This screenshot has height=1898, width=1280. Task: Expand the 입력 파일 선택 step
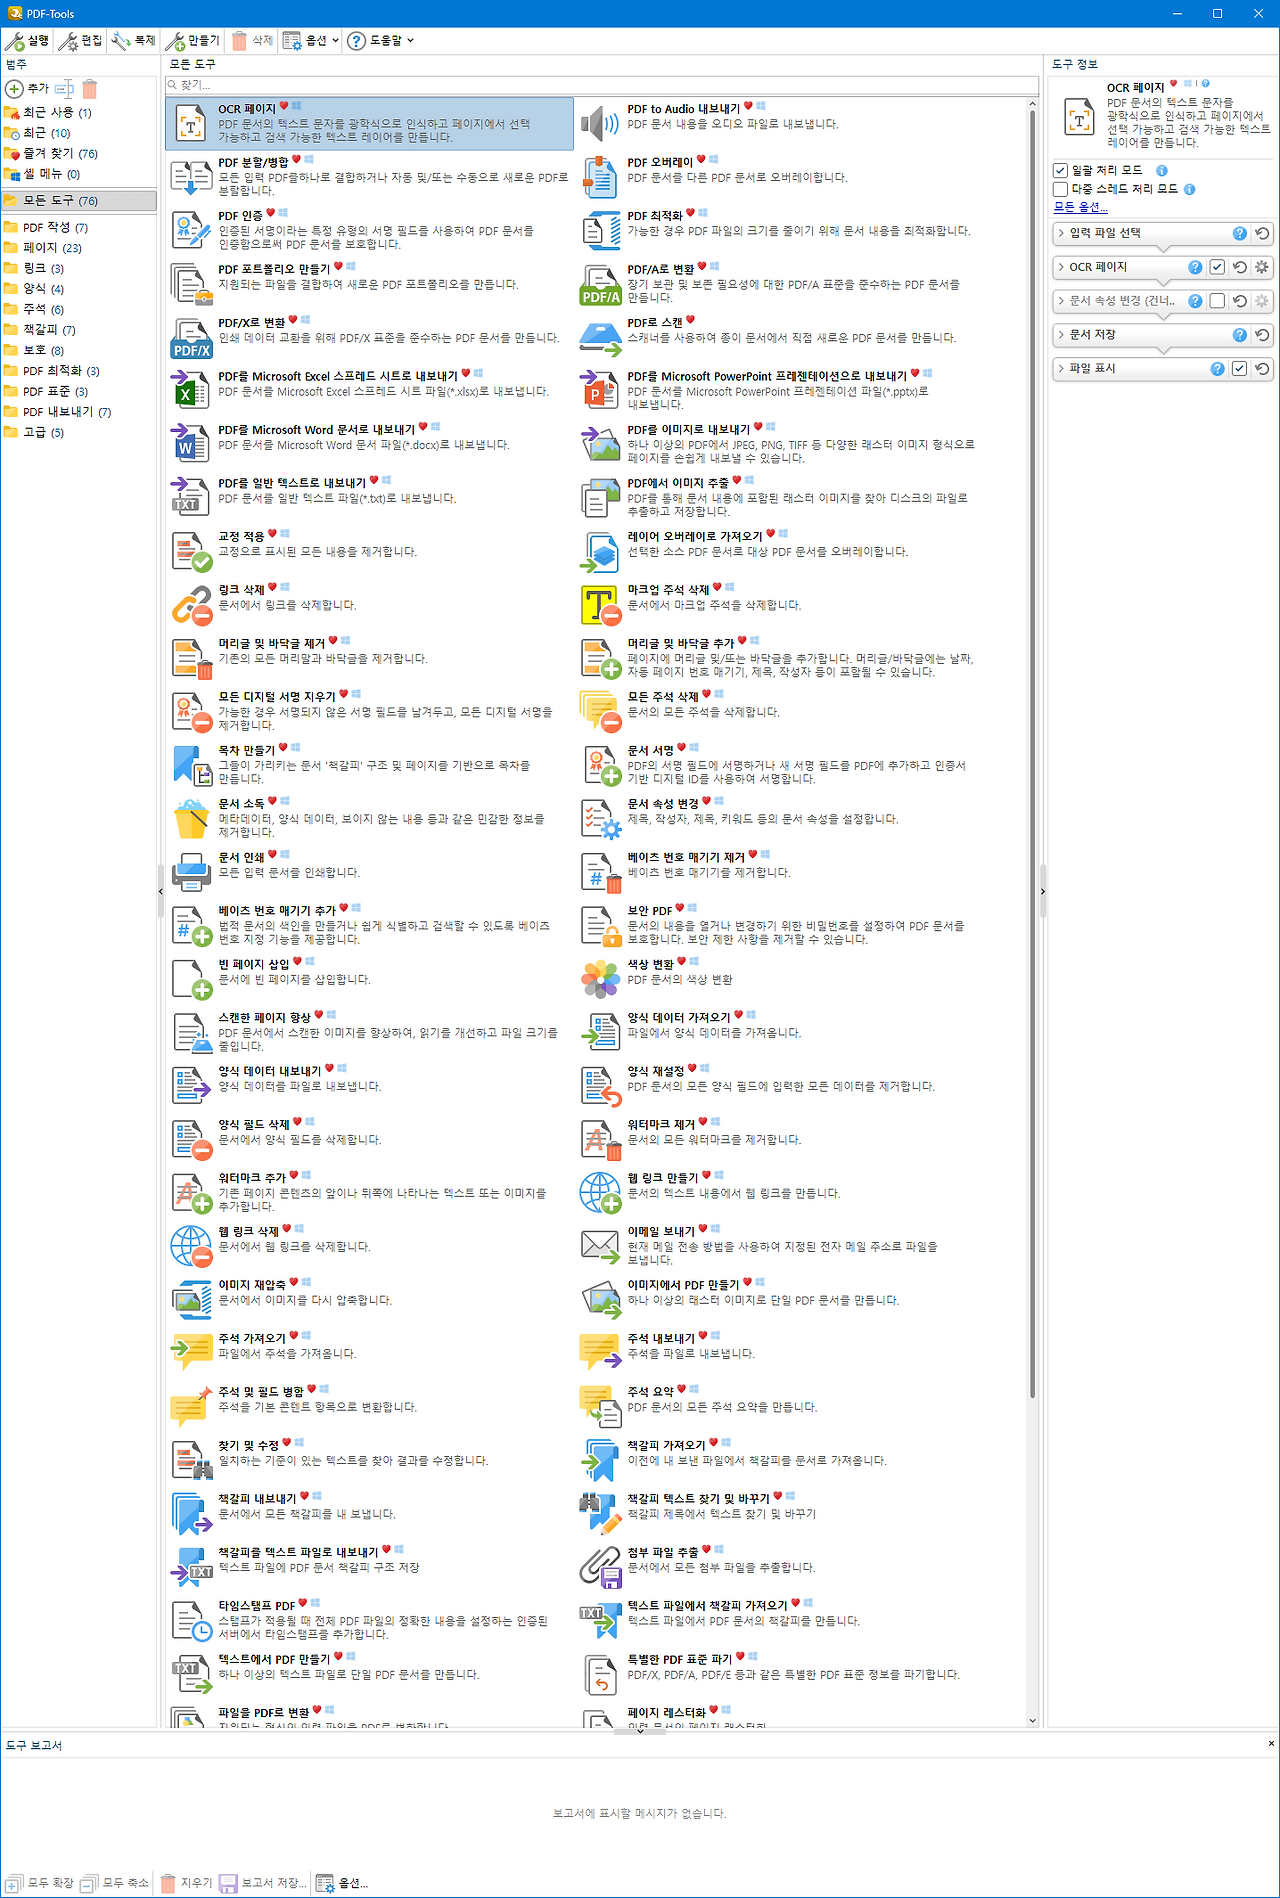(x=1061, y=233)
